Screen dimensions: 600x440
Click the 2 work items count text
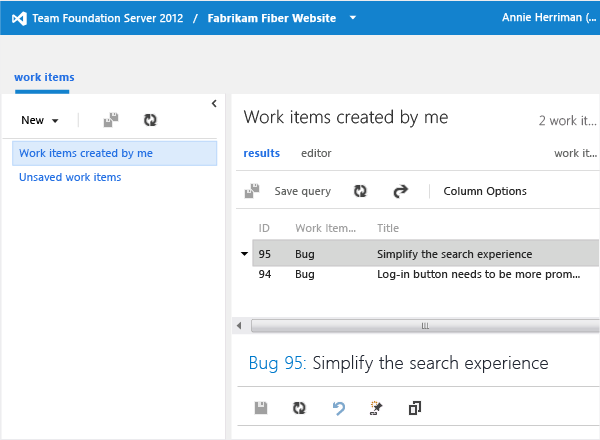568,121
